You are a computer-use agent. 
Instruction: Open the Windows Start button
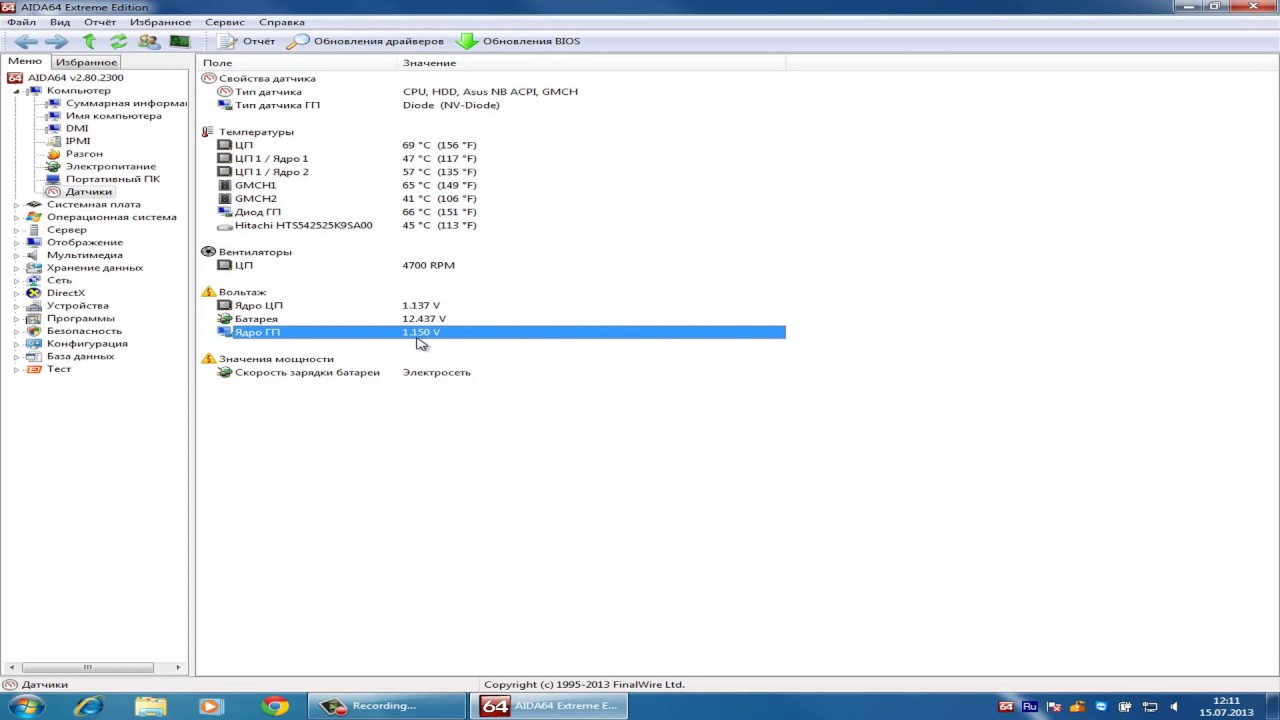click(x=25, y=706)
